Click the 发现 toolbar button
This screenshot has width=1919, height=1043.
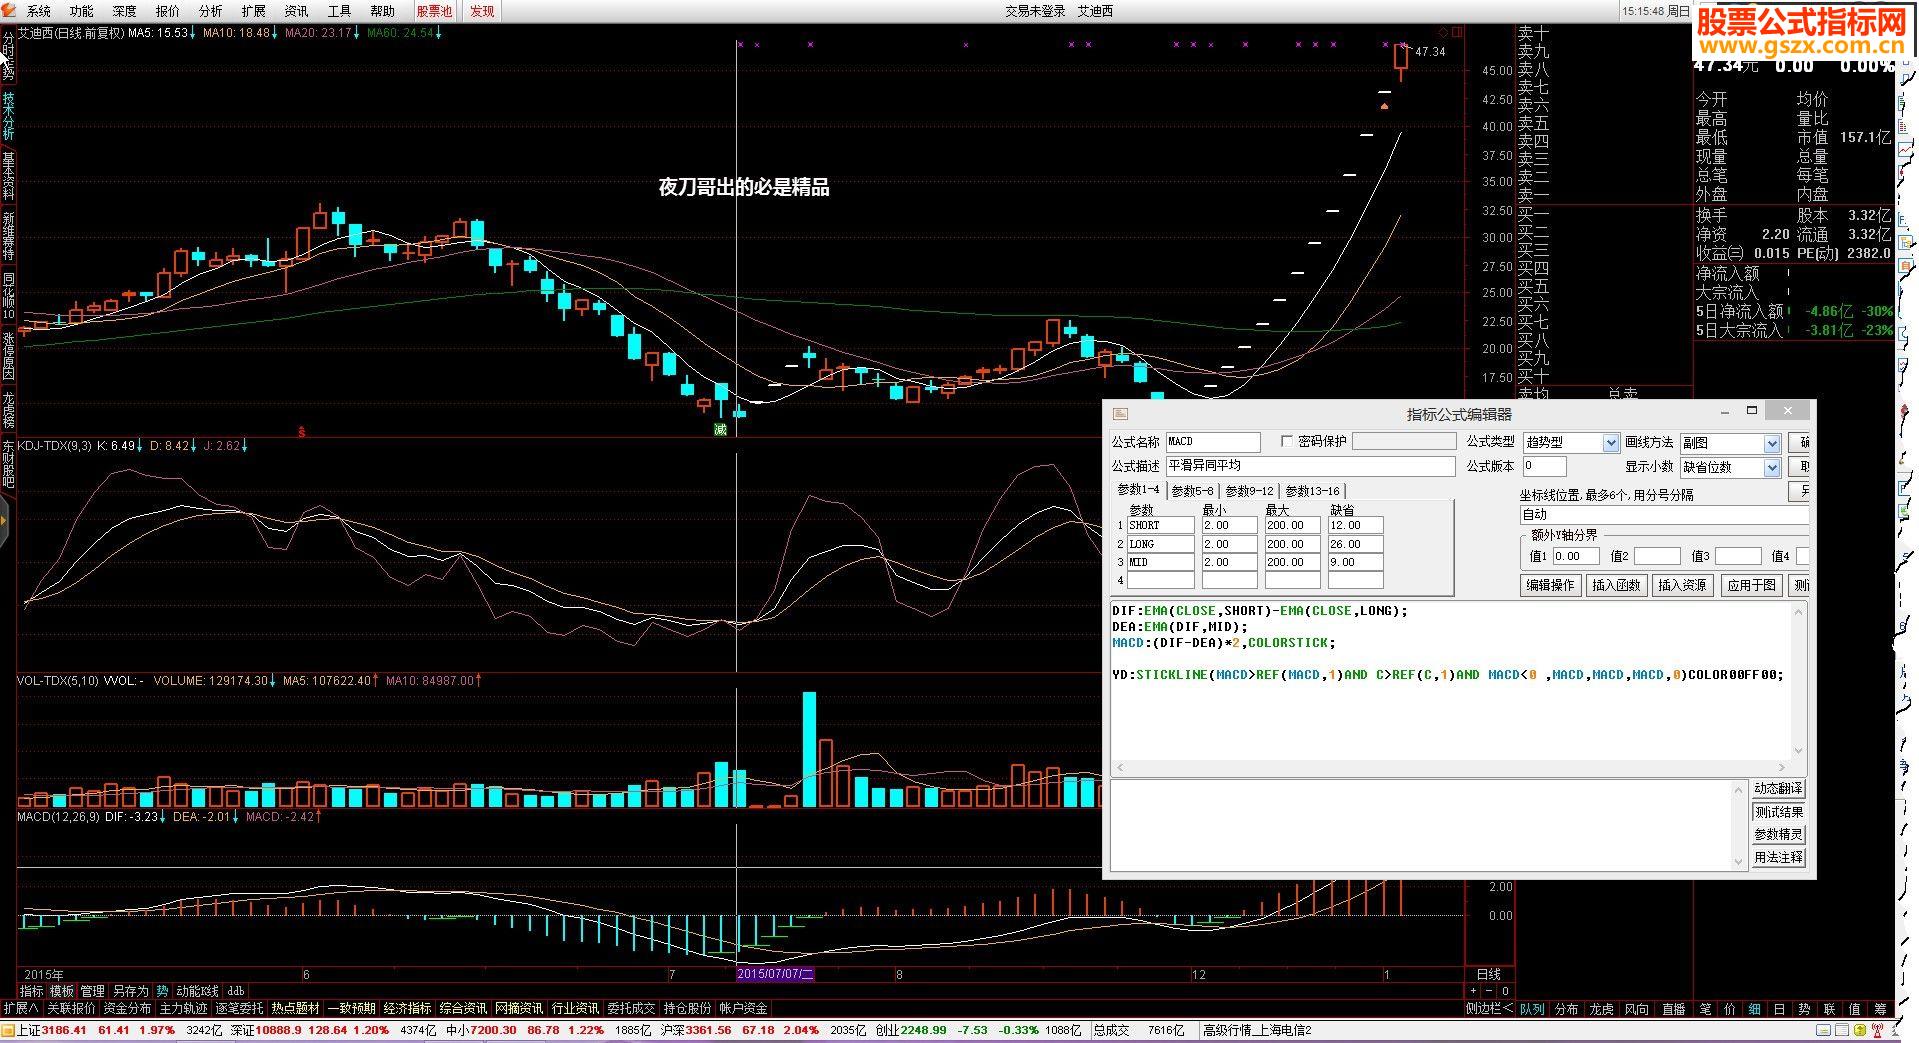(482, 11)
